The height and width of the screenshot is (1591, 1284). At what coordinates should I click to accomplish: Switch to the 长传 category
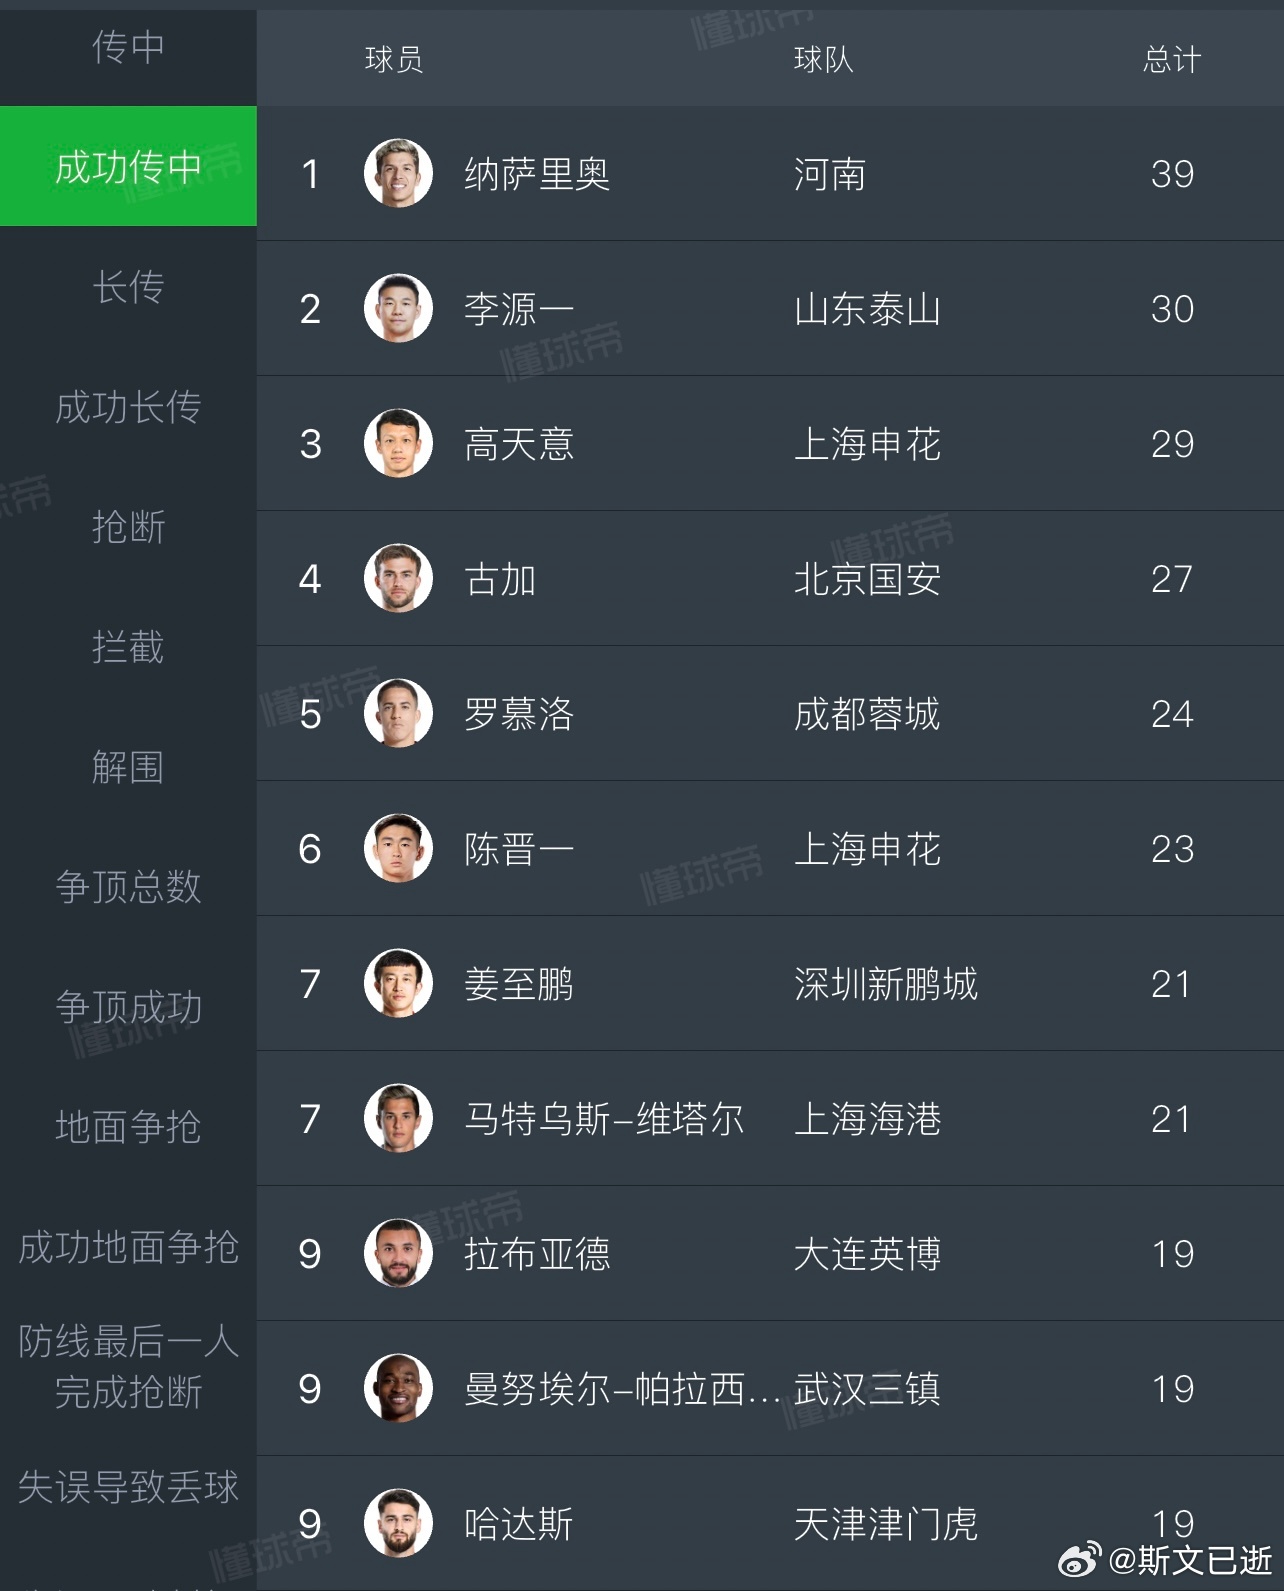click(x=128, y=287)
